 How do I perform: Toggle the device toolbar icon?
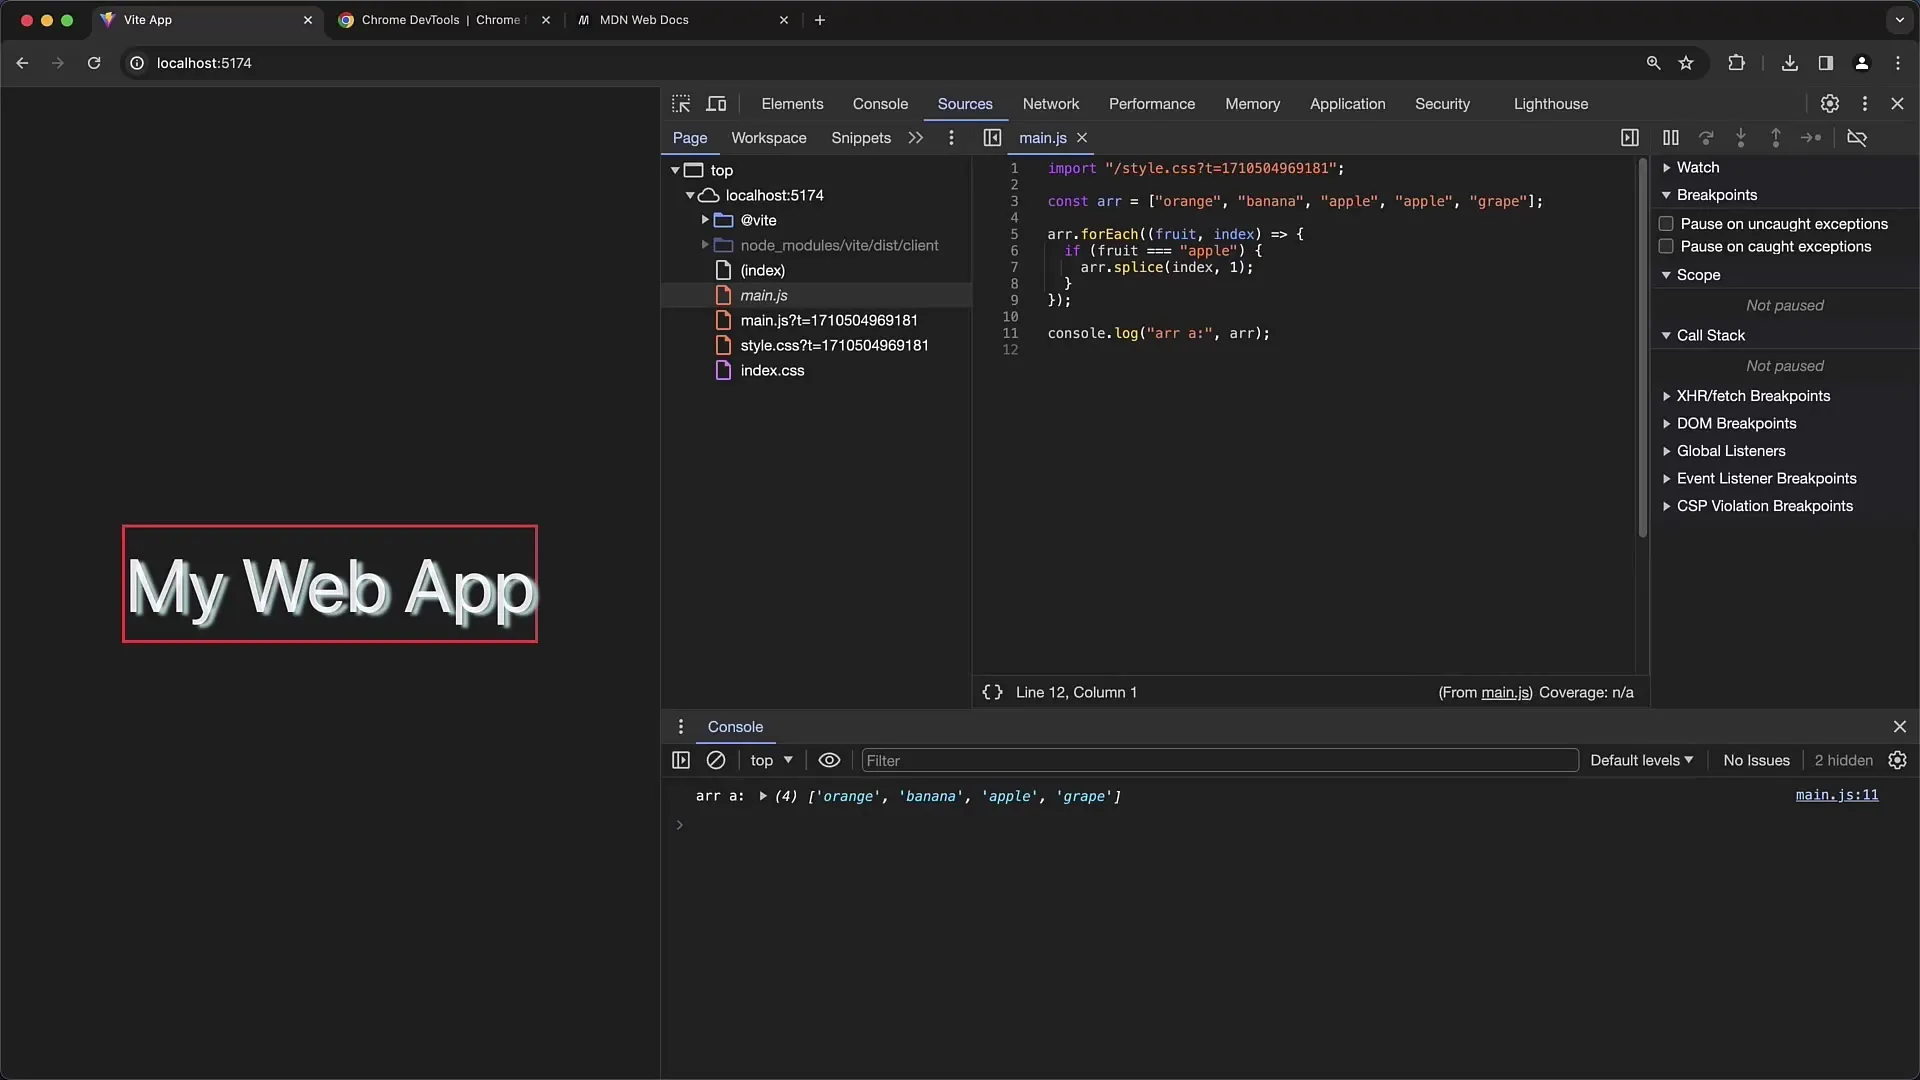(716, 104)
